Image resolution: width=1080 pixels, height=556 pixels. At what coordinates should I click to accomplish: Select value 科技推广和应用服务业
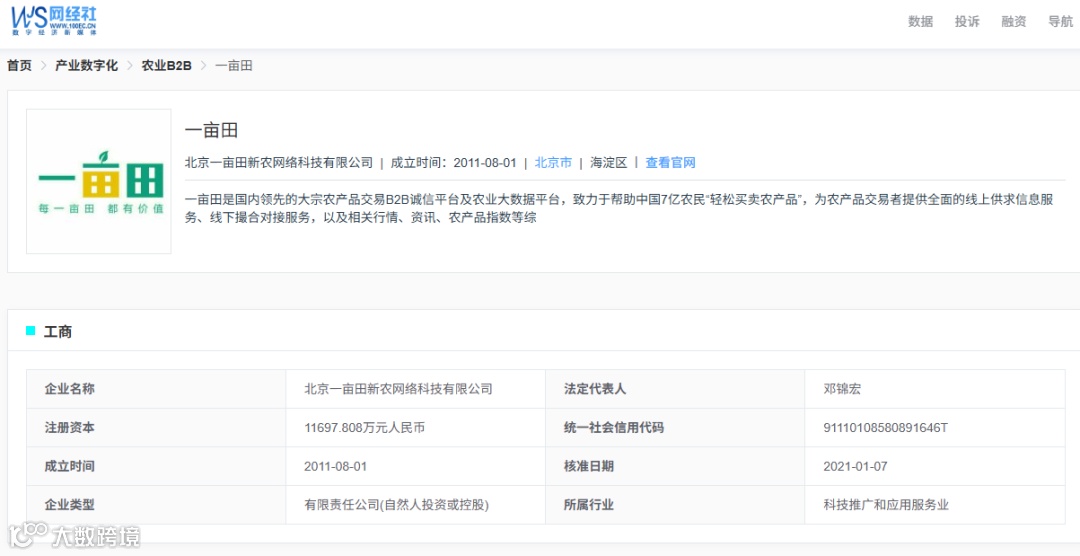886,505
